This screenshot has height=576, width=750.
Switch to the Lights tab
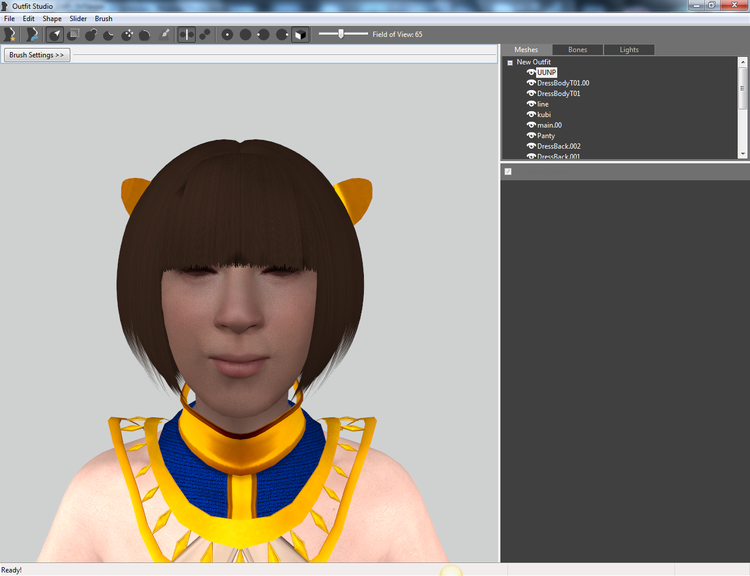tap(629, 50)
